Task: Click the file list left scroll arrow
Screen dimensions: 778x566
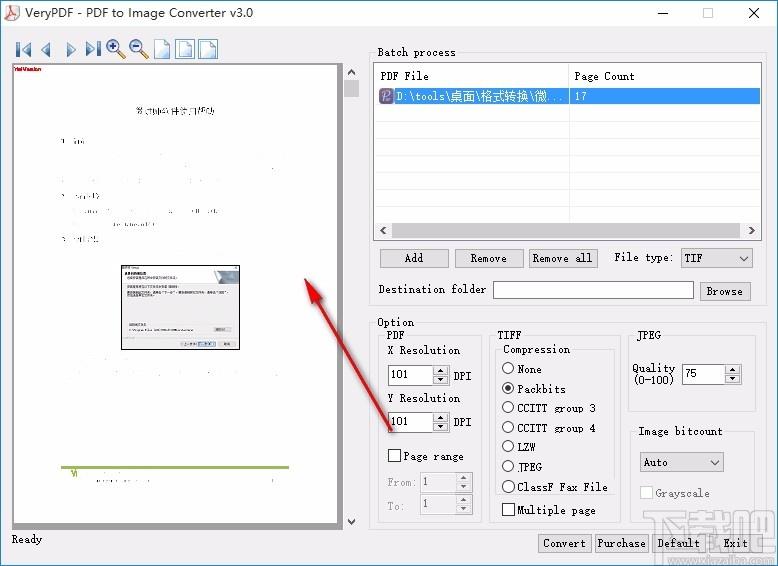Action: tap(383, 230)
